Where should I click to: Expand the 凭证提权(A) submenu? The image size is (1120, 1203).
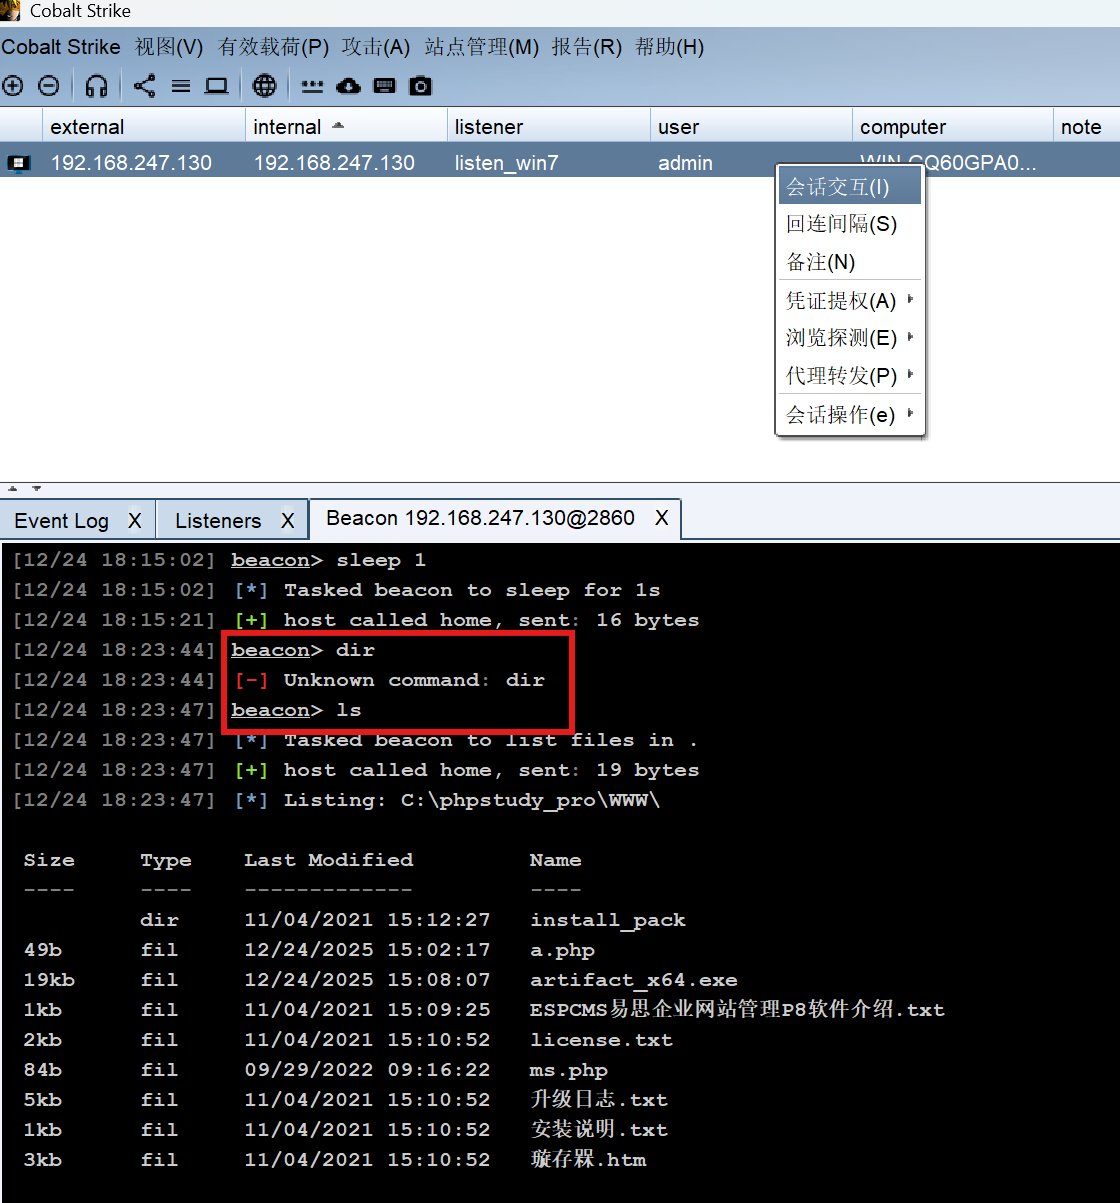tap(850, 301)
